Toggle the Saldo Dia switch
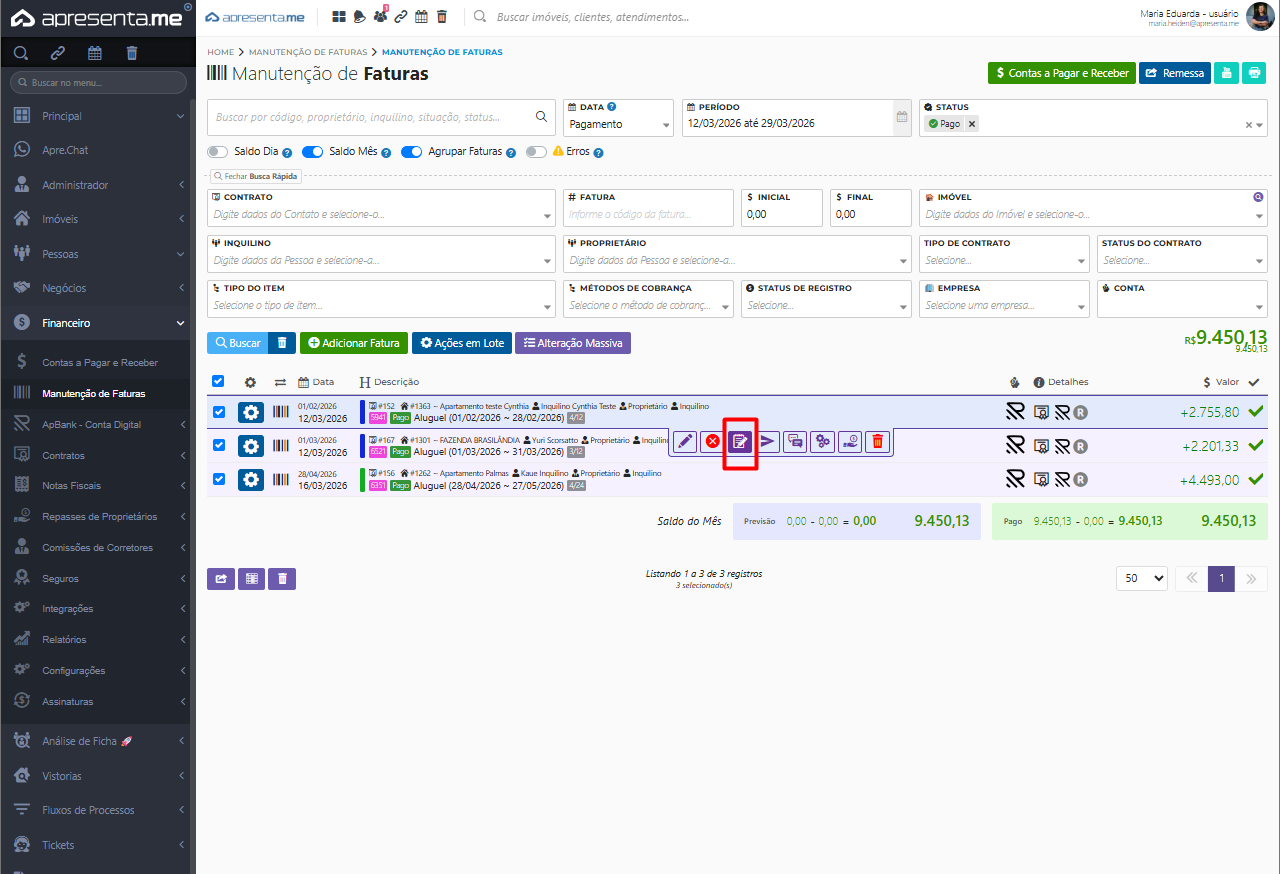The height and width of the screenshot is (874, 1280). click(x=217, y=152)
